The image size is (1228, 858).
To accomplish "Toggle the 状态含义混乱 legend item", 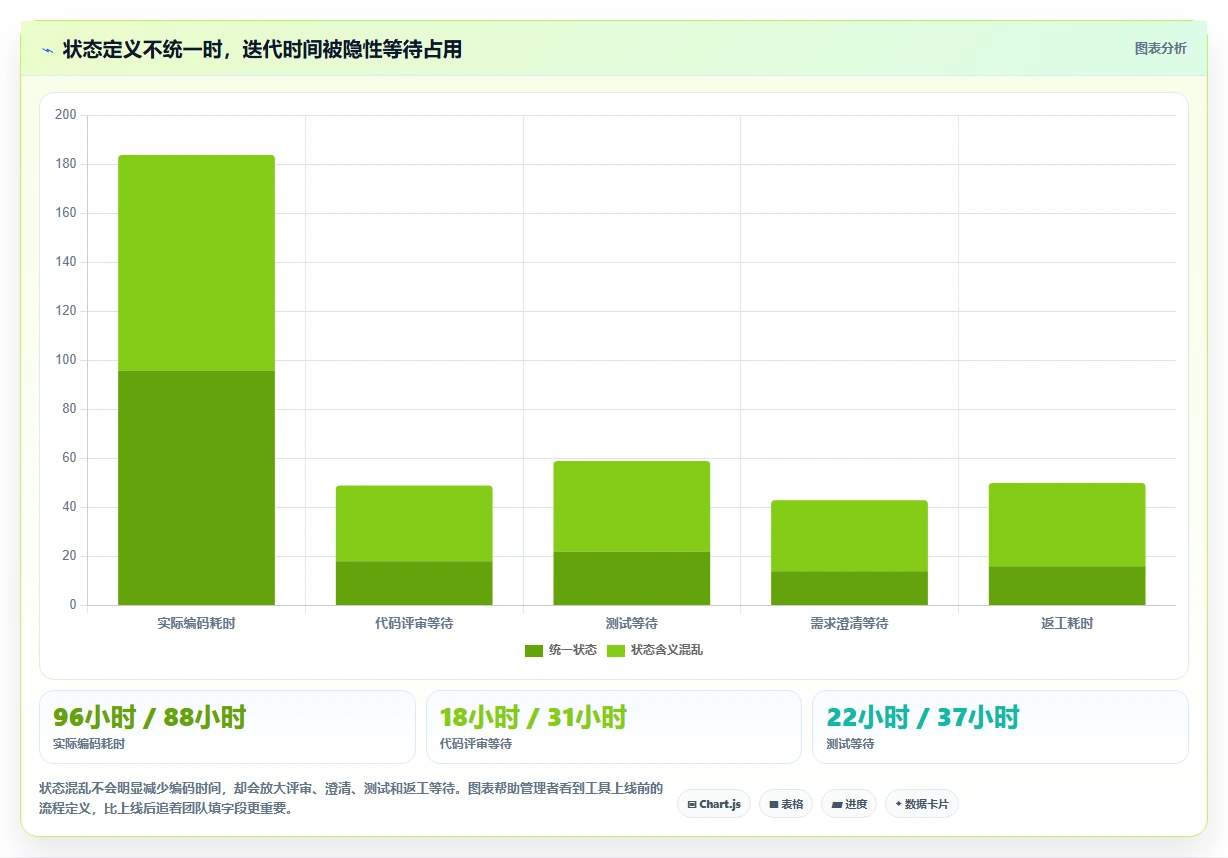I will click(x=655, y=650).
